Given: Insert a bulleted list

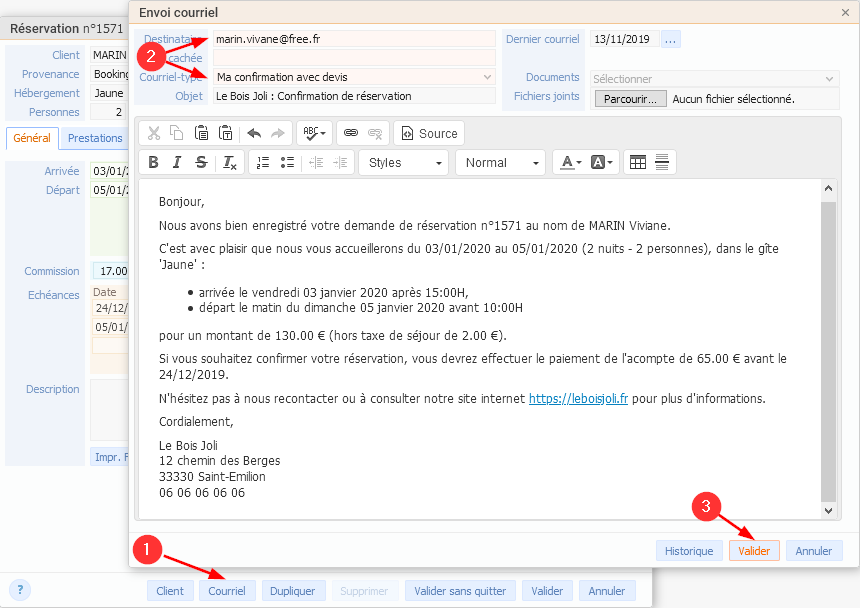Looking at the screenshot, I should [x=288, y=163].
